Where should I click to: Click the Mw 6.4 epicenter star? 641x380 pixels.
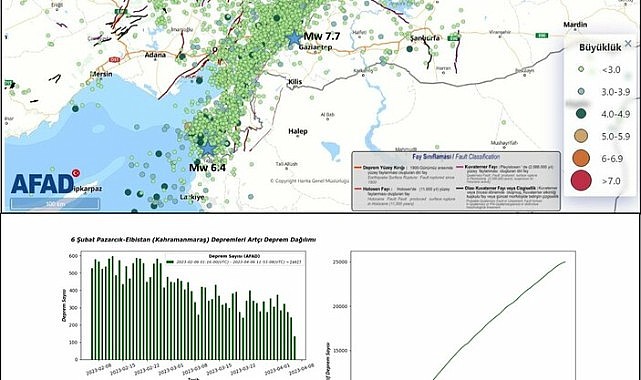pyautogui.click(x=208, y=149)
